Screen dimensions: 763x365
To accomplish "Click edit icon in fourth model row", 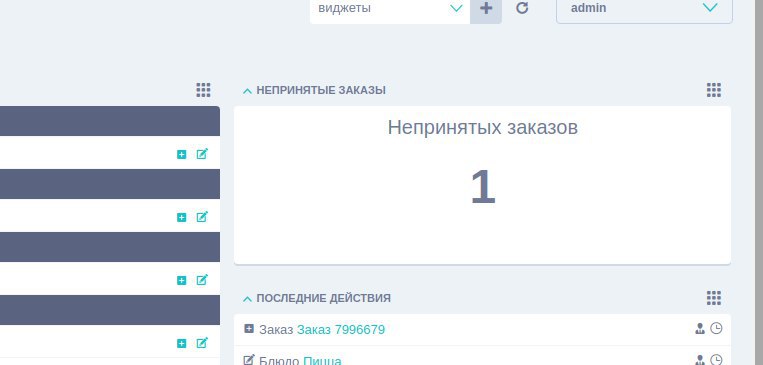I will tap(202, 343).
